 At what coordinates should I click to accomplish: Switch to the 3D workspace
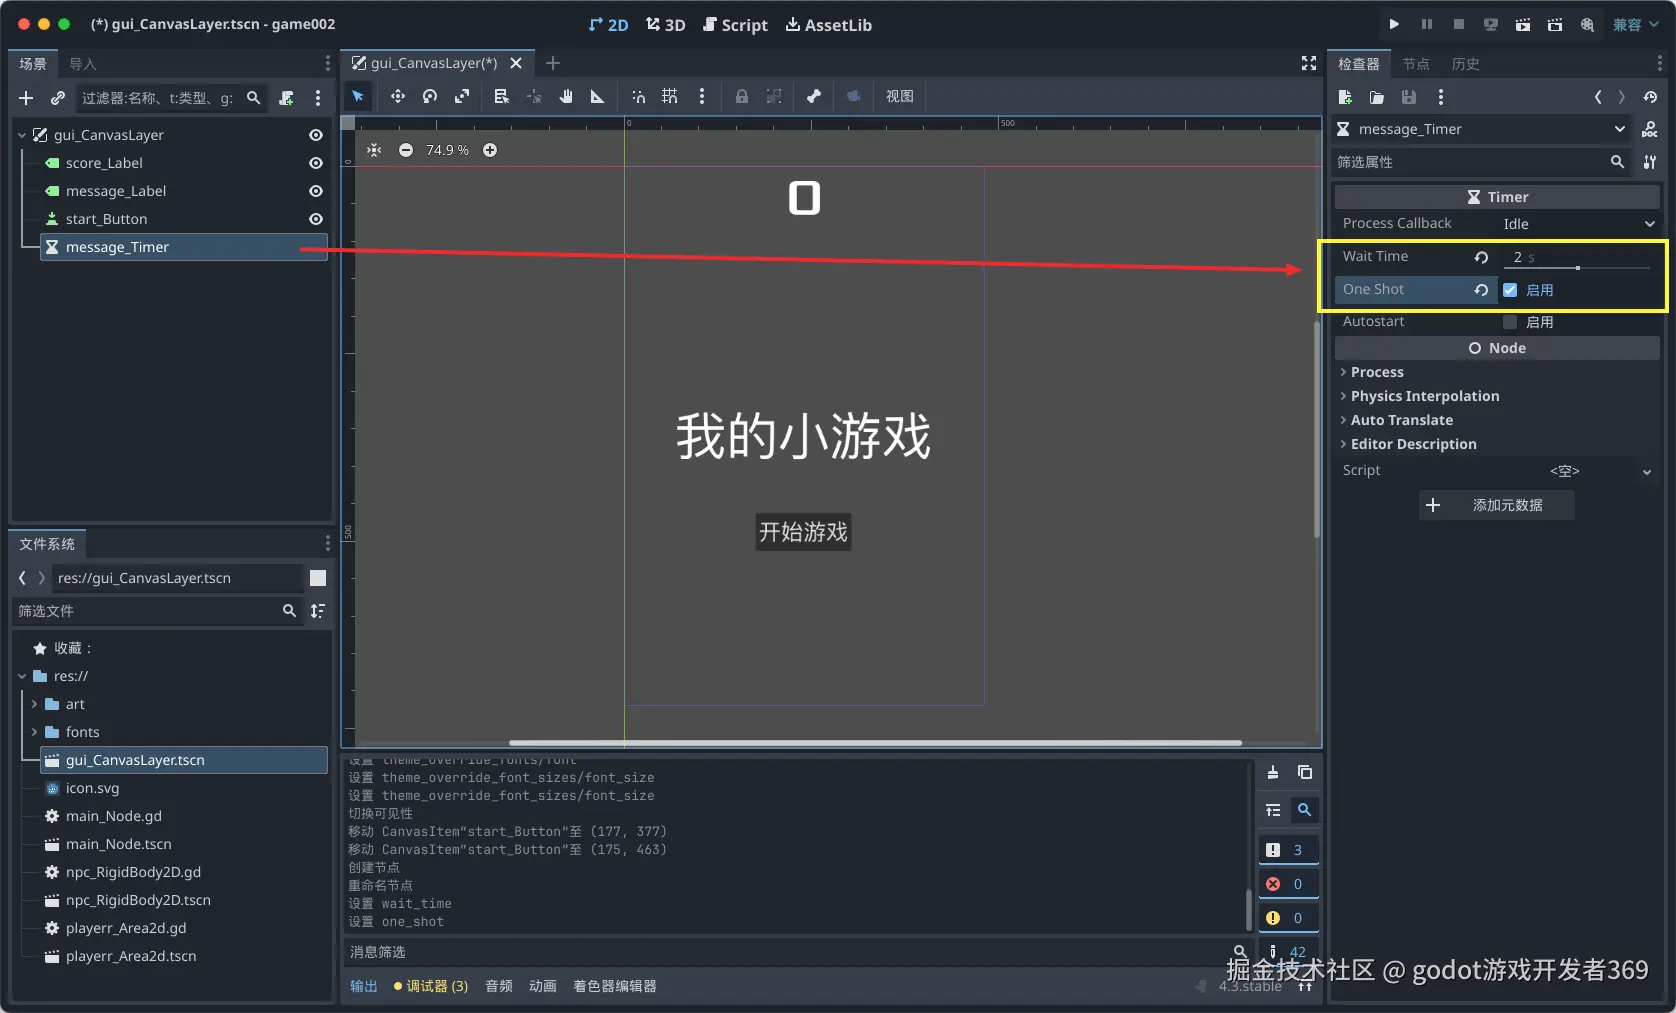point(666,25)
